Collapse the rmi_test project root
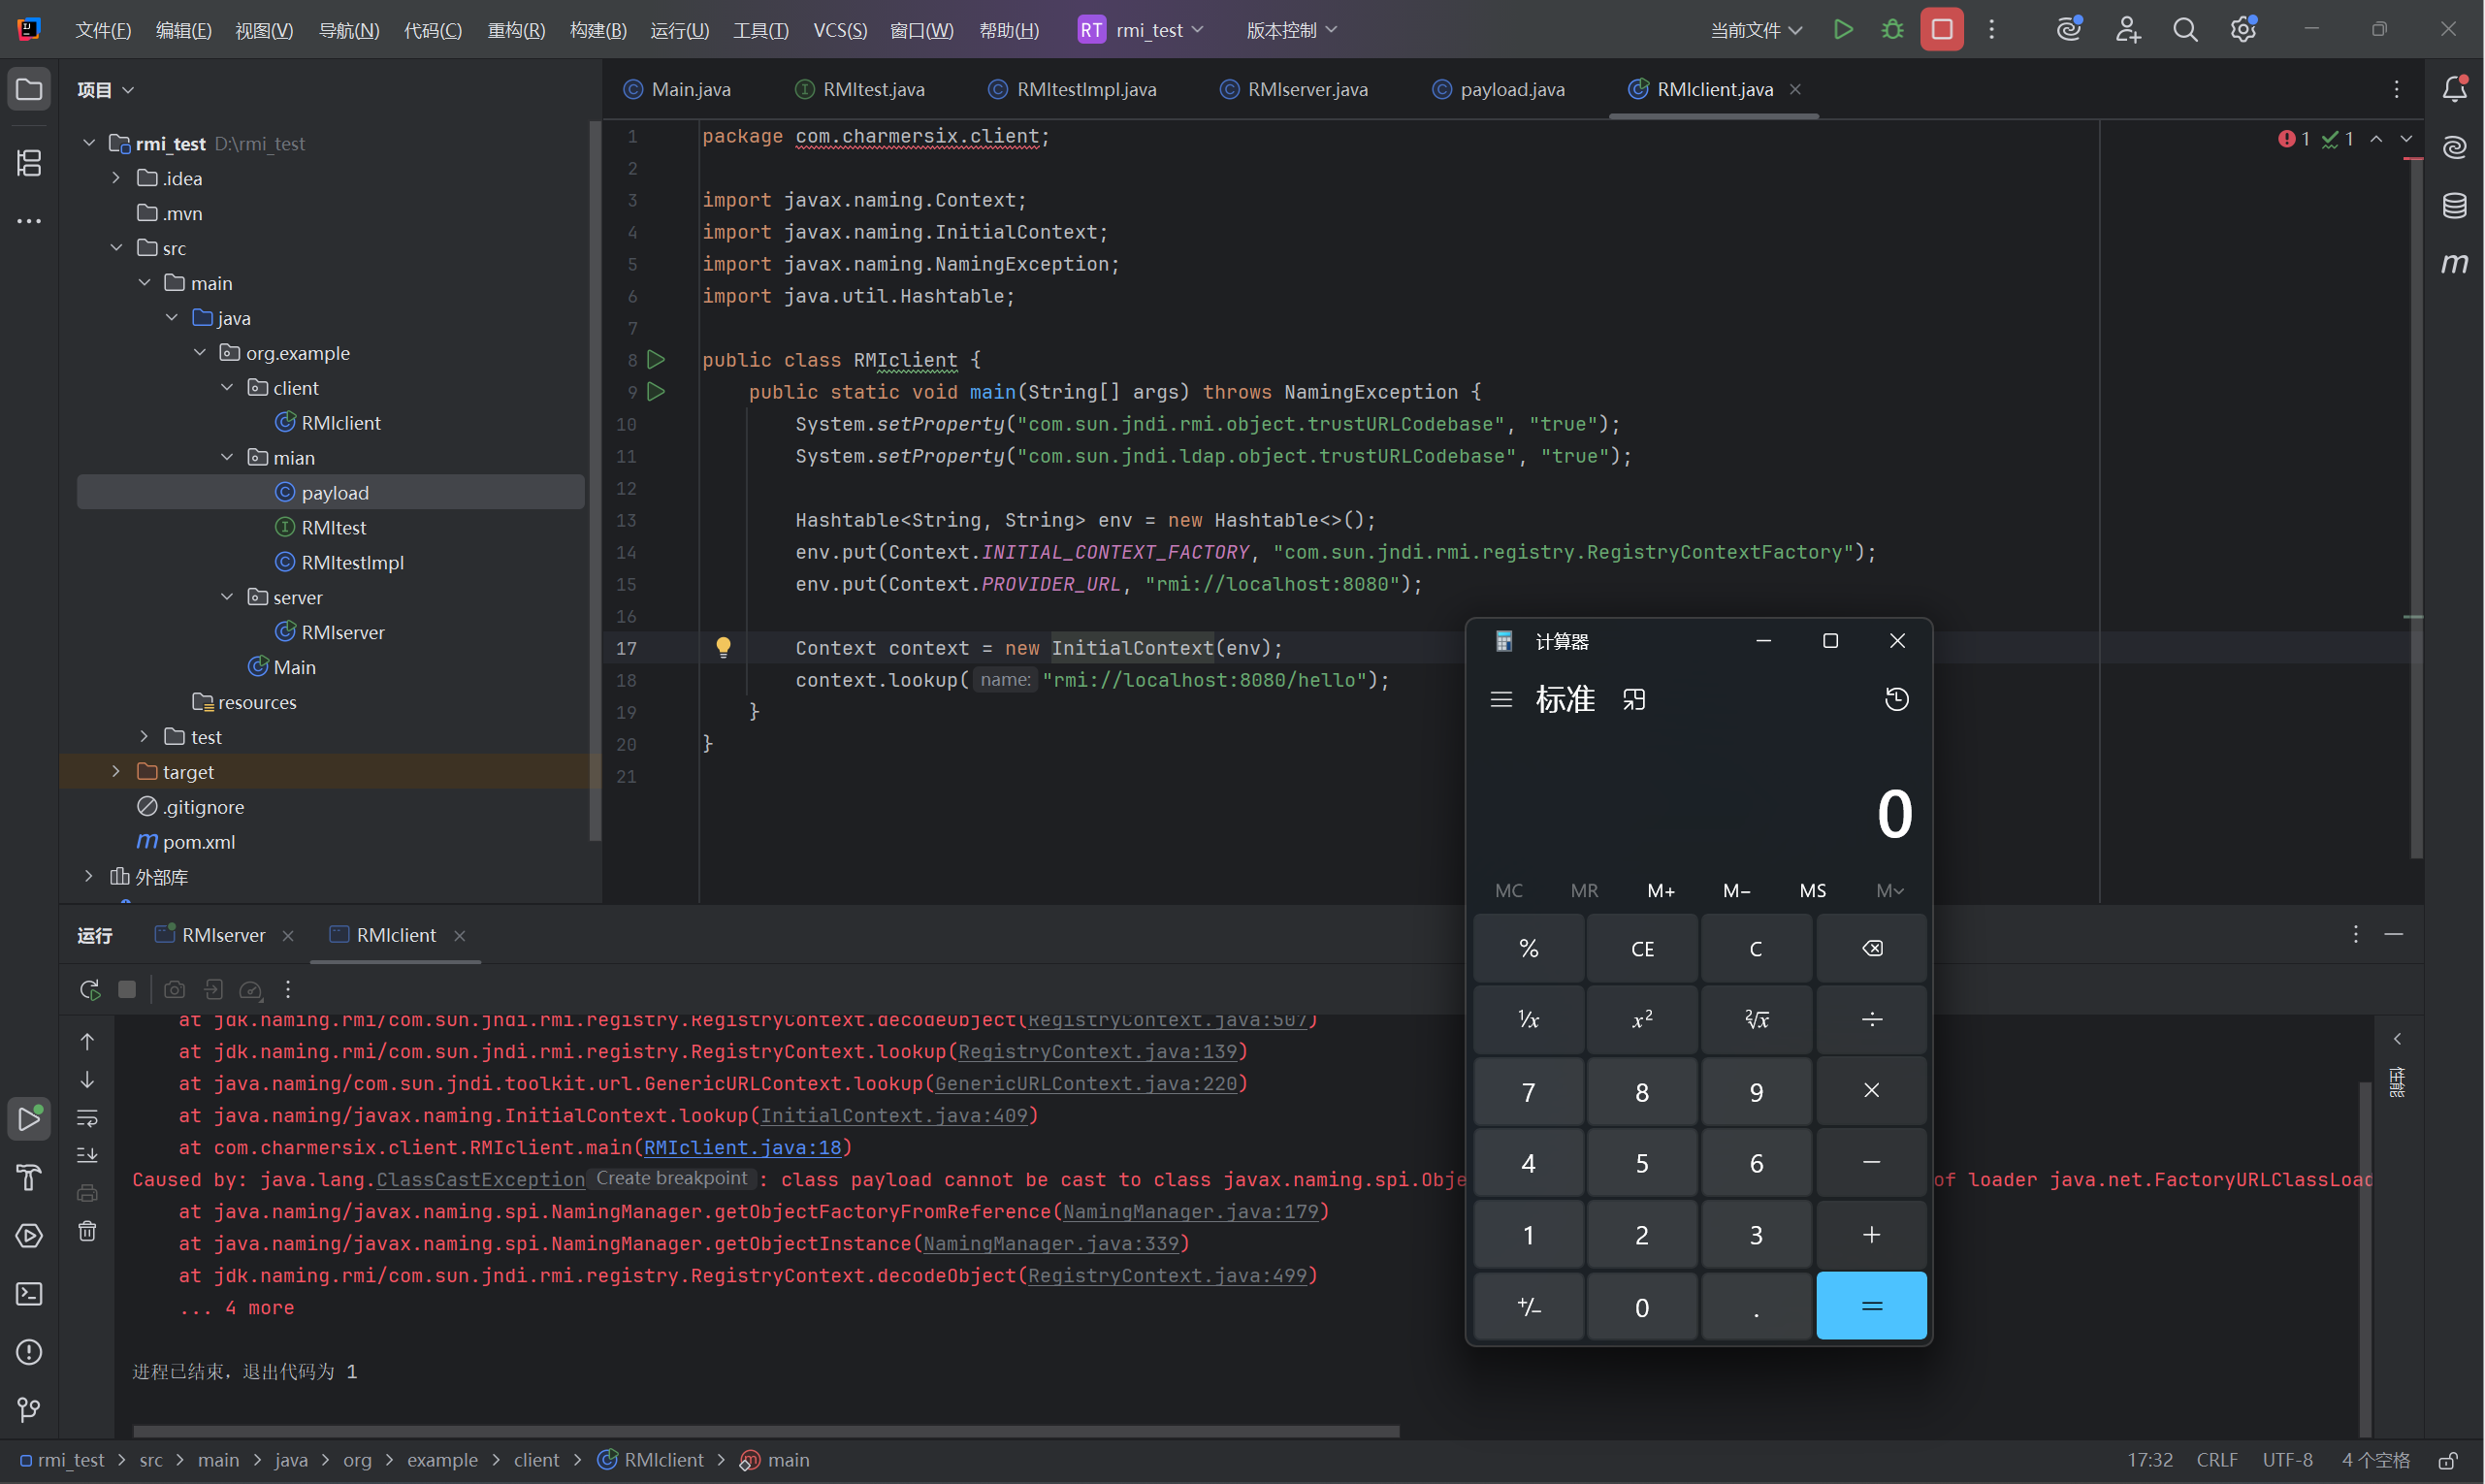This screenshot has height=1484, width=2485. coord(89,143)
